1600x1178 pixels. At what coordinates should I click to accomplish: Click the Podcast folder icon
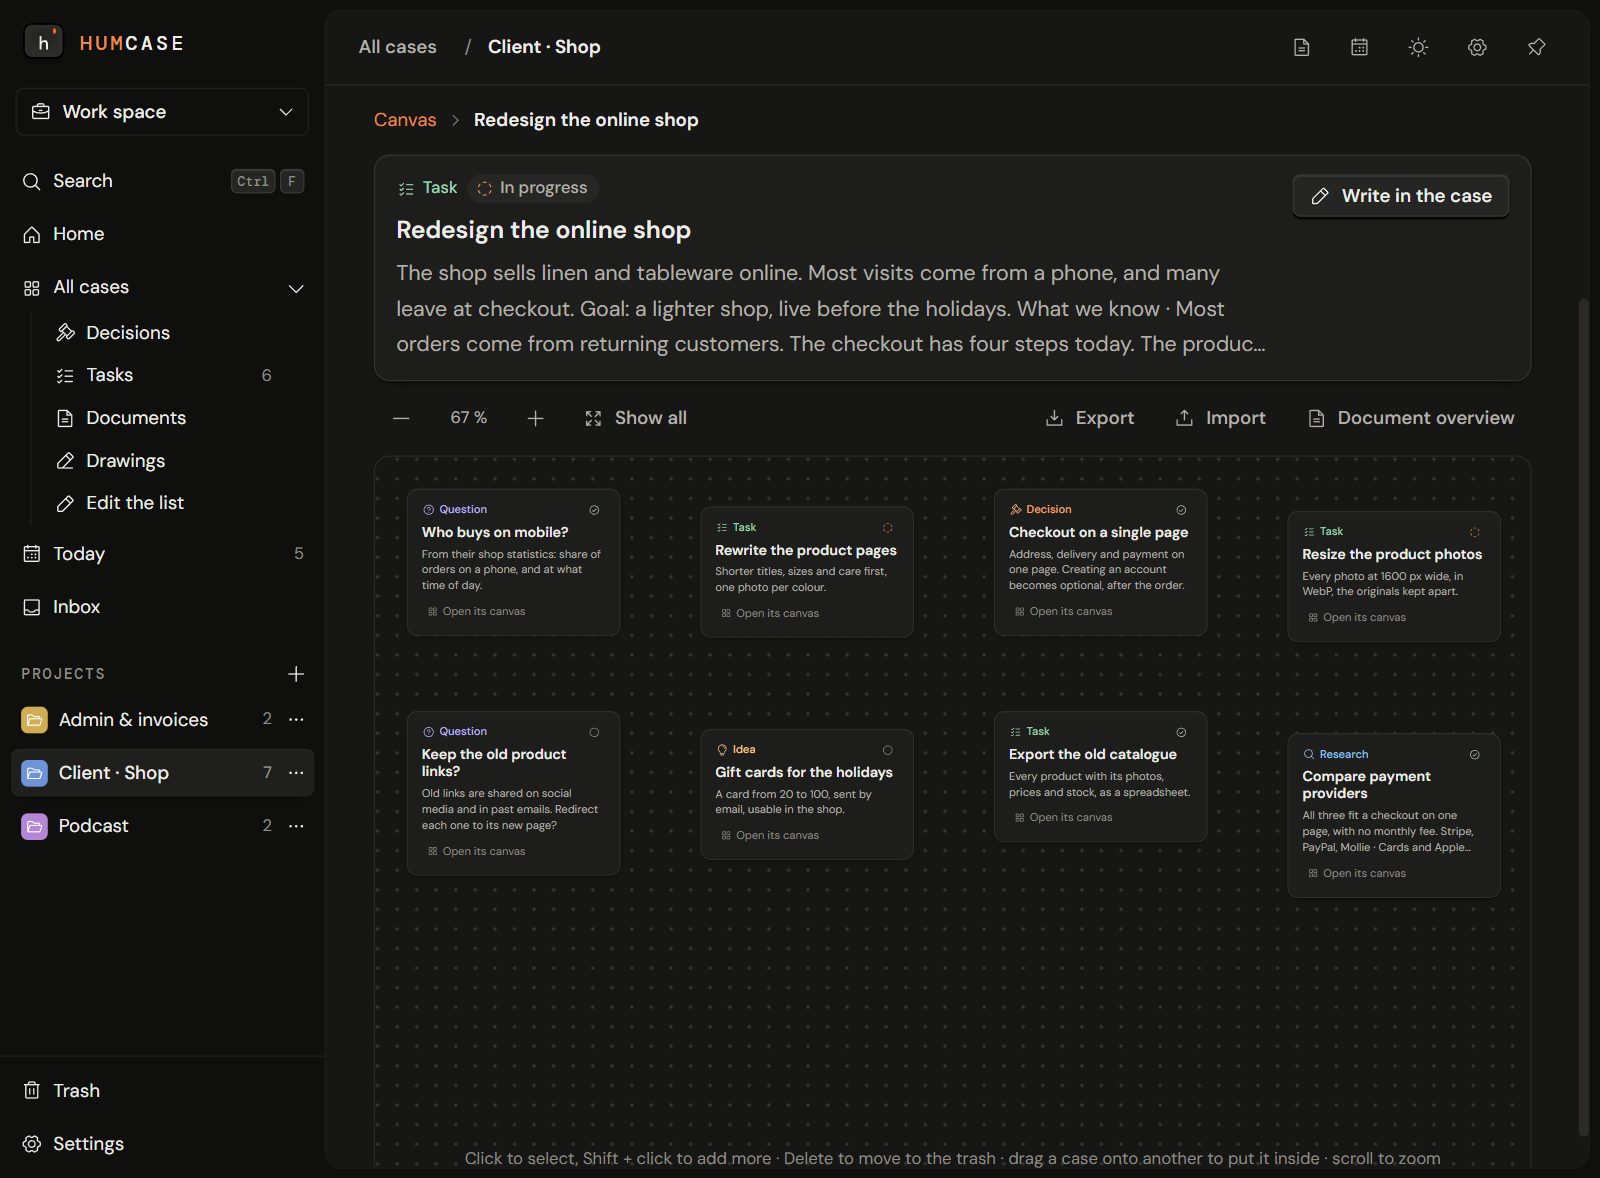34,826
